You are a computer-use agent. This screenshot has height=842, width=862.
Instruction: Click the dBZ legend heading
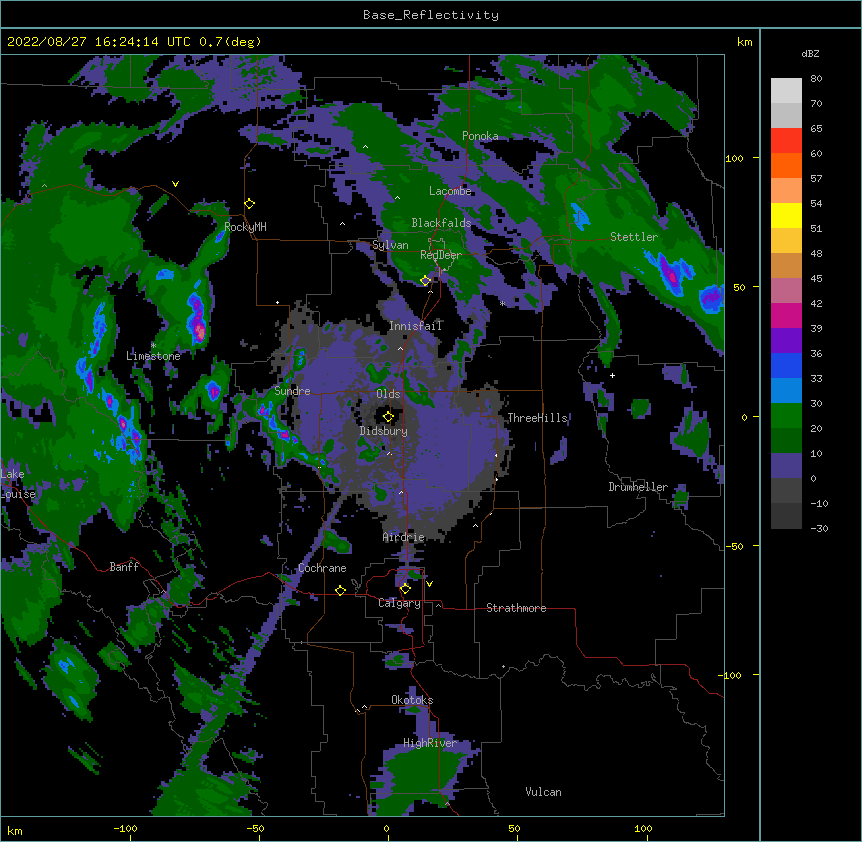(x=810, y=53)
